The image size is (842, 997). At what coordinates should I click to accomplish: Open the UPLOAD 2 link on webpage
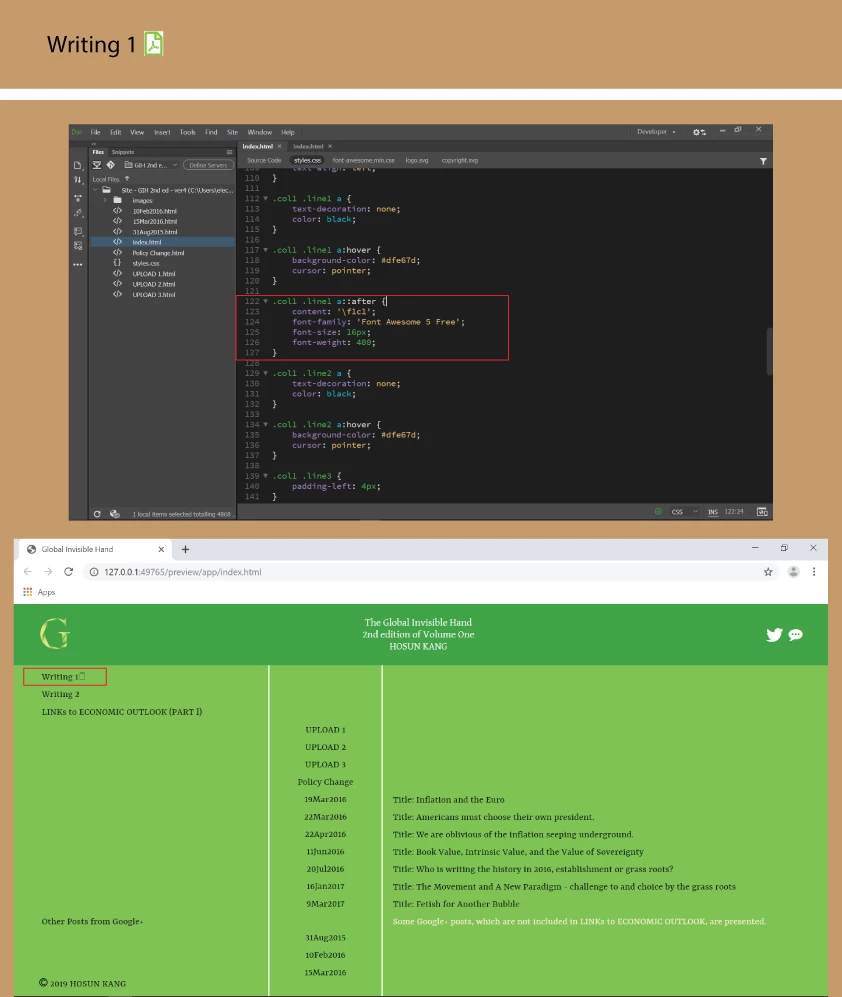(325, 747)
